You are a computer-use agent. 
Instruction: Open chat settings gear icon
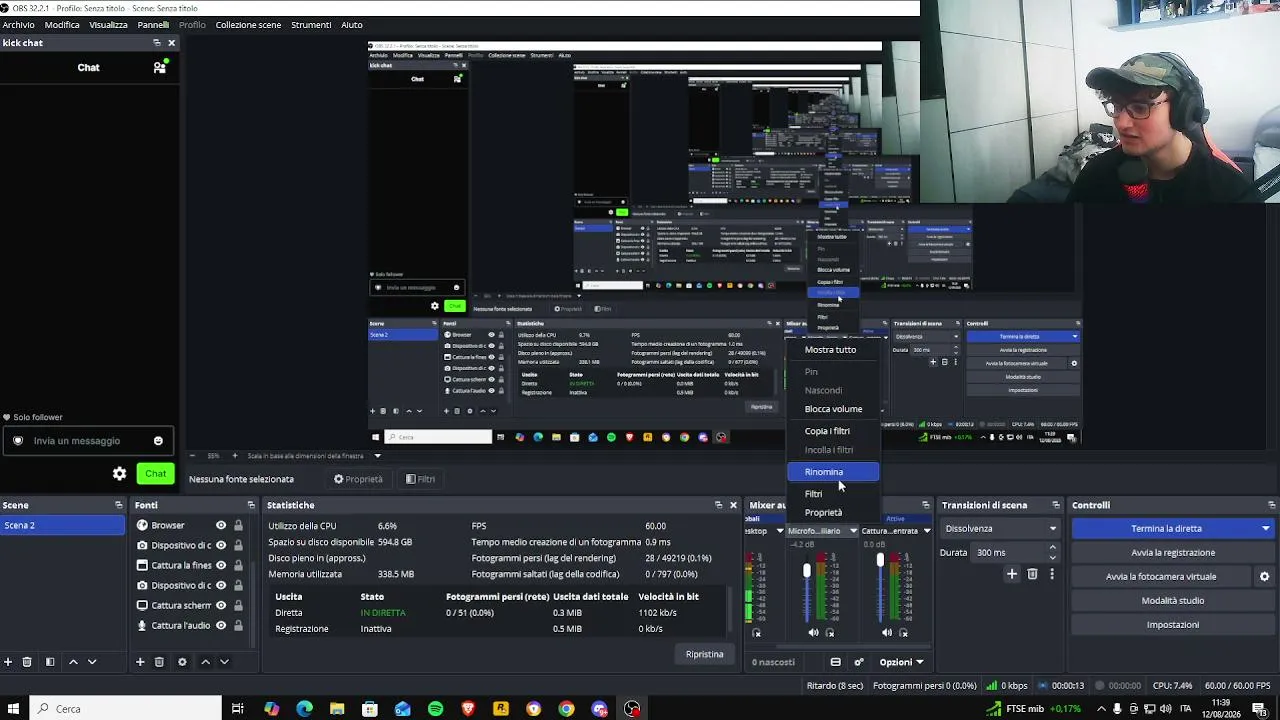[120, 473]
